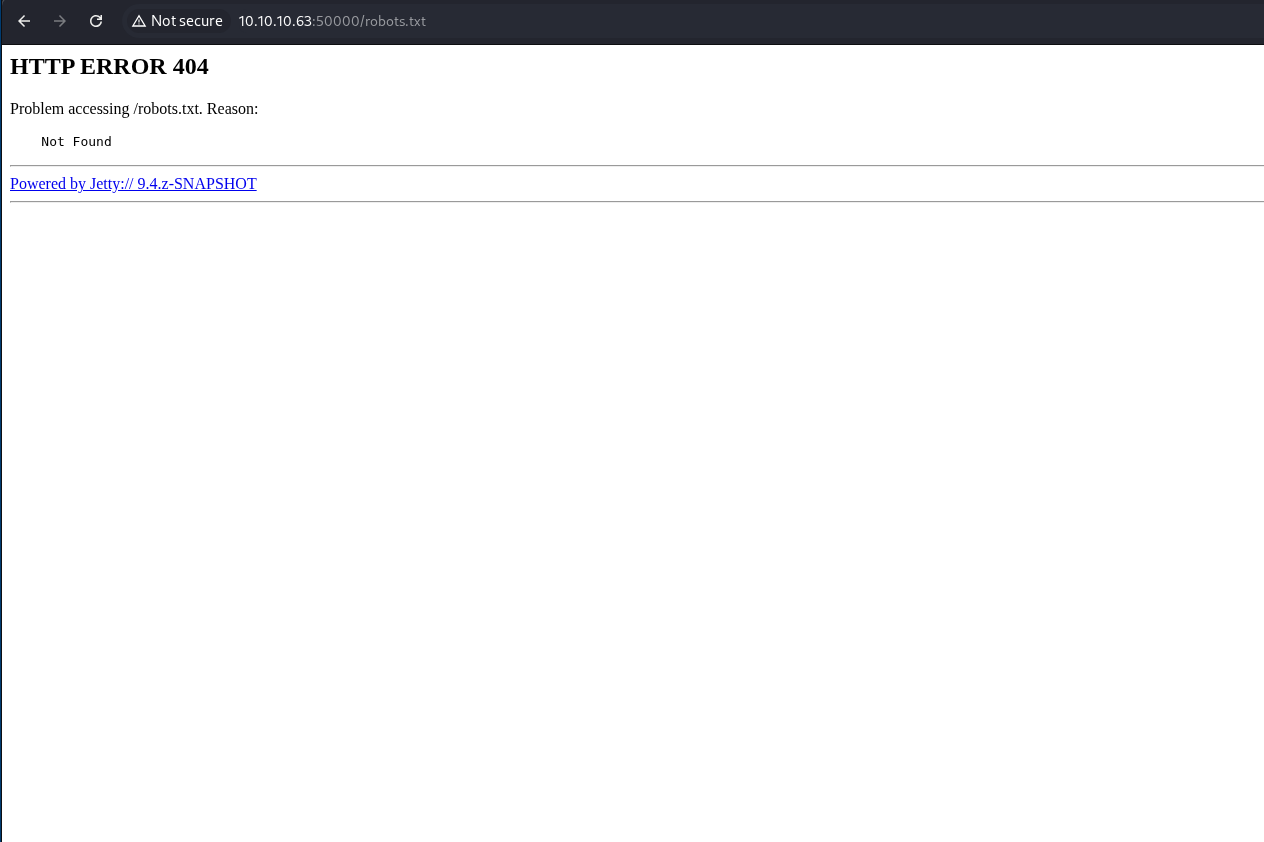Click /robots.txt in the error message
Image resolution: width=1264 pixels, height=842 pixels.
tap(167, 109)
